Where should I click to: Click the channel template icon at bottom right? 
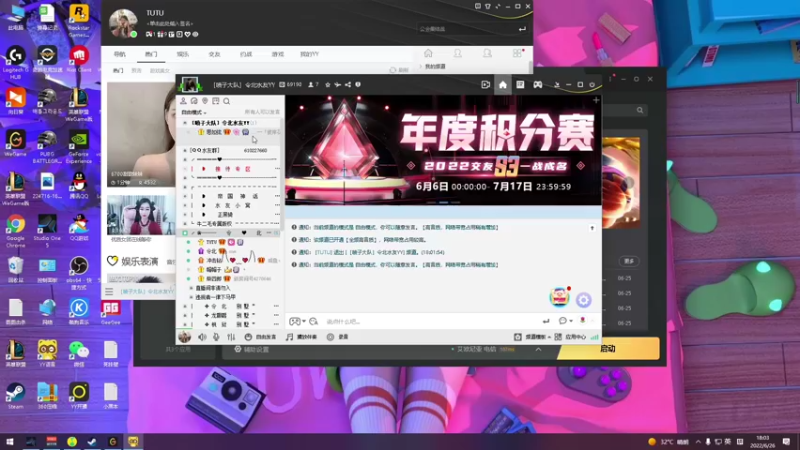(517, 337)
